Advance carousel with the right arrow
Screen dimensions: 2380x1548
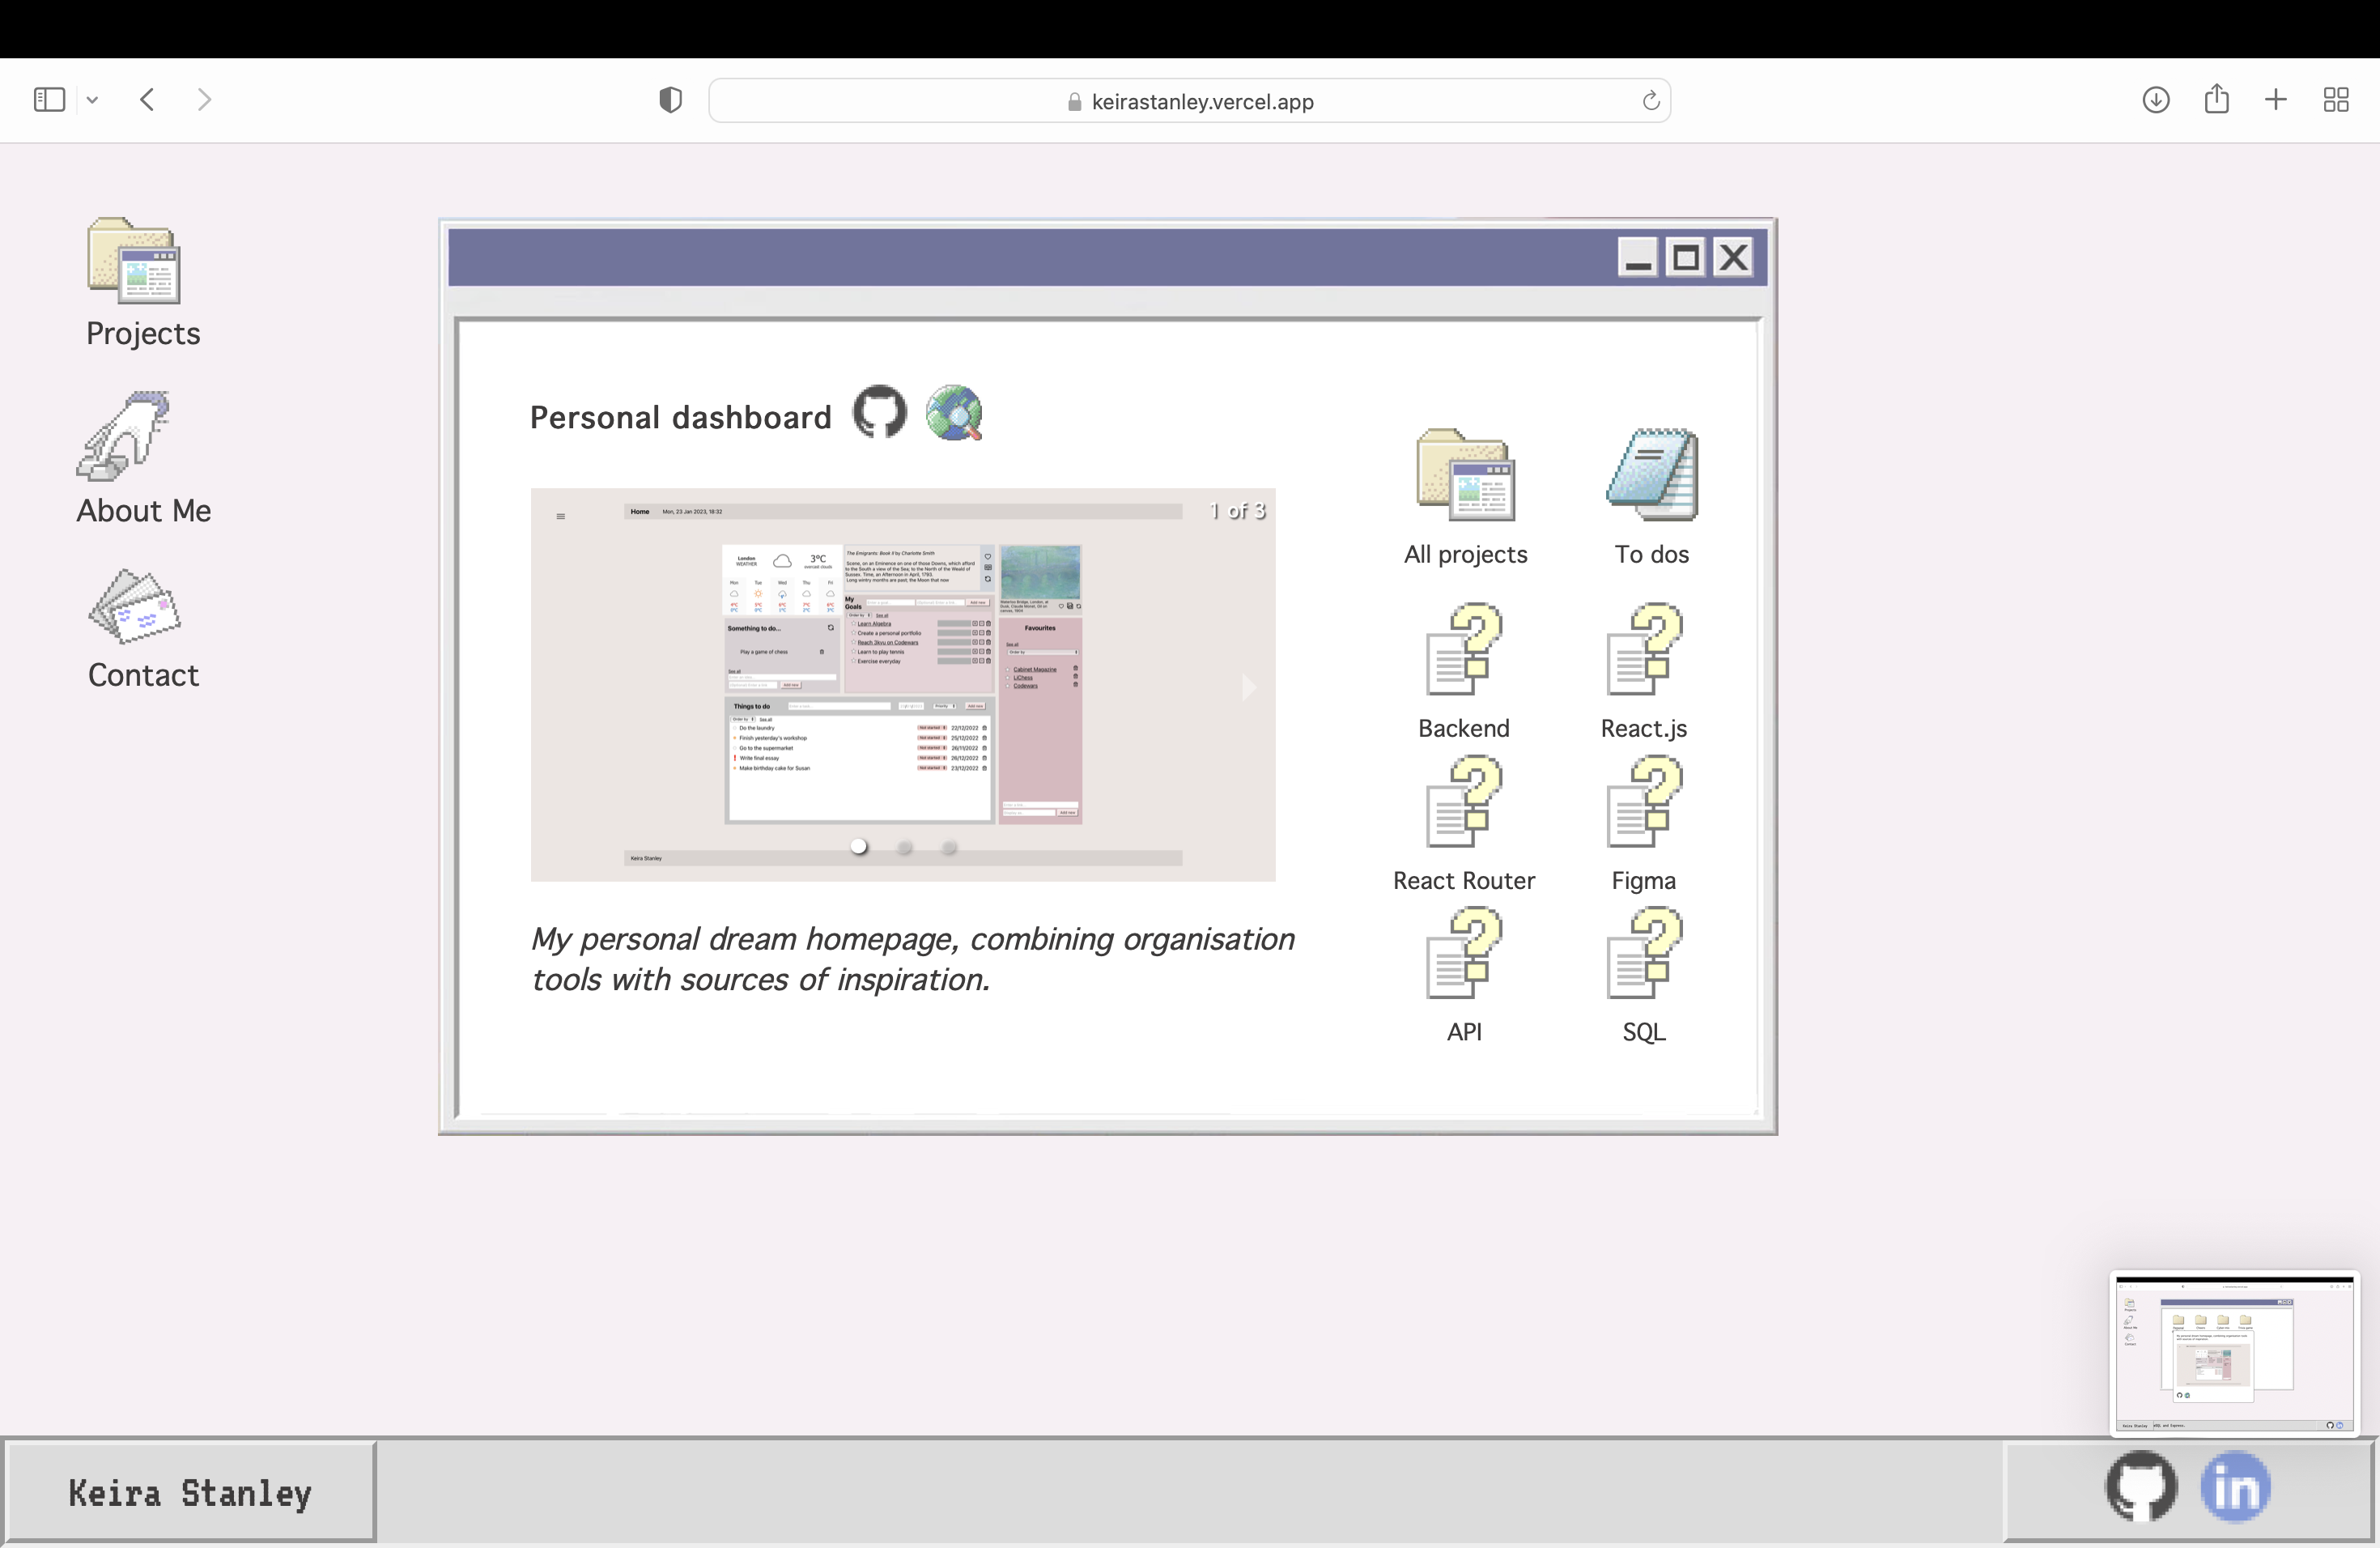click(x=1248, y=687)
